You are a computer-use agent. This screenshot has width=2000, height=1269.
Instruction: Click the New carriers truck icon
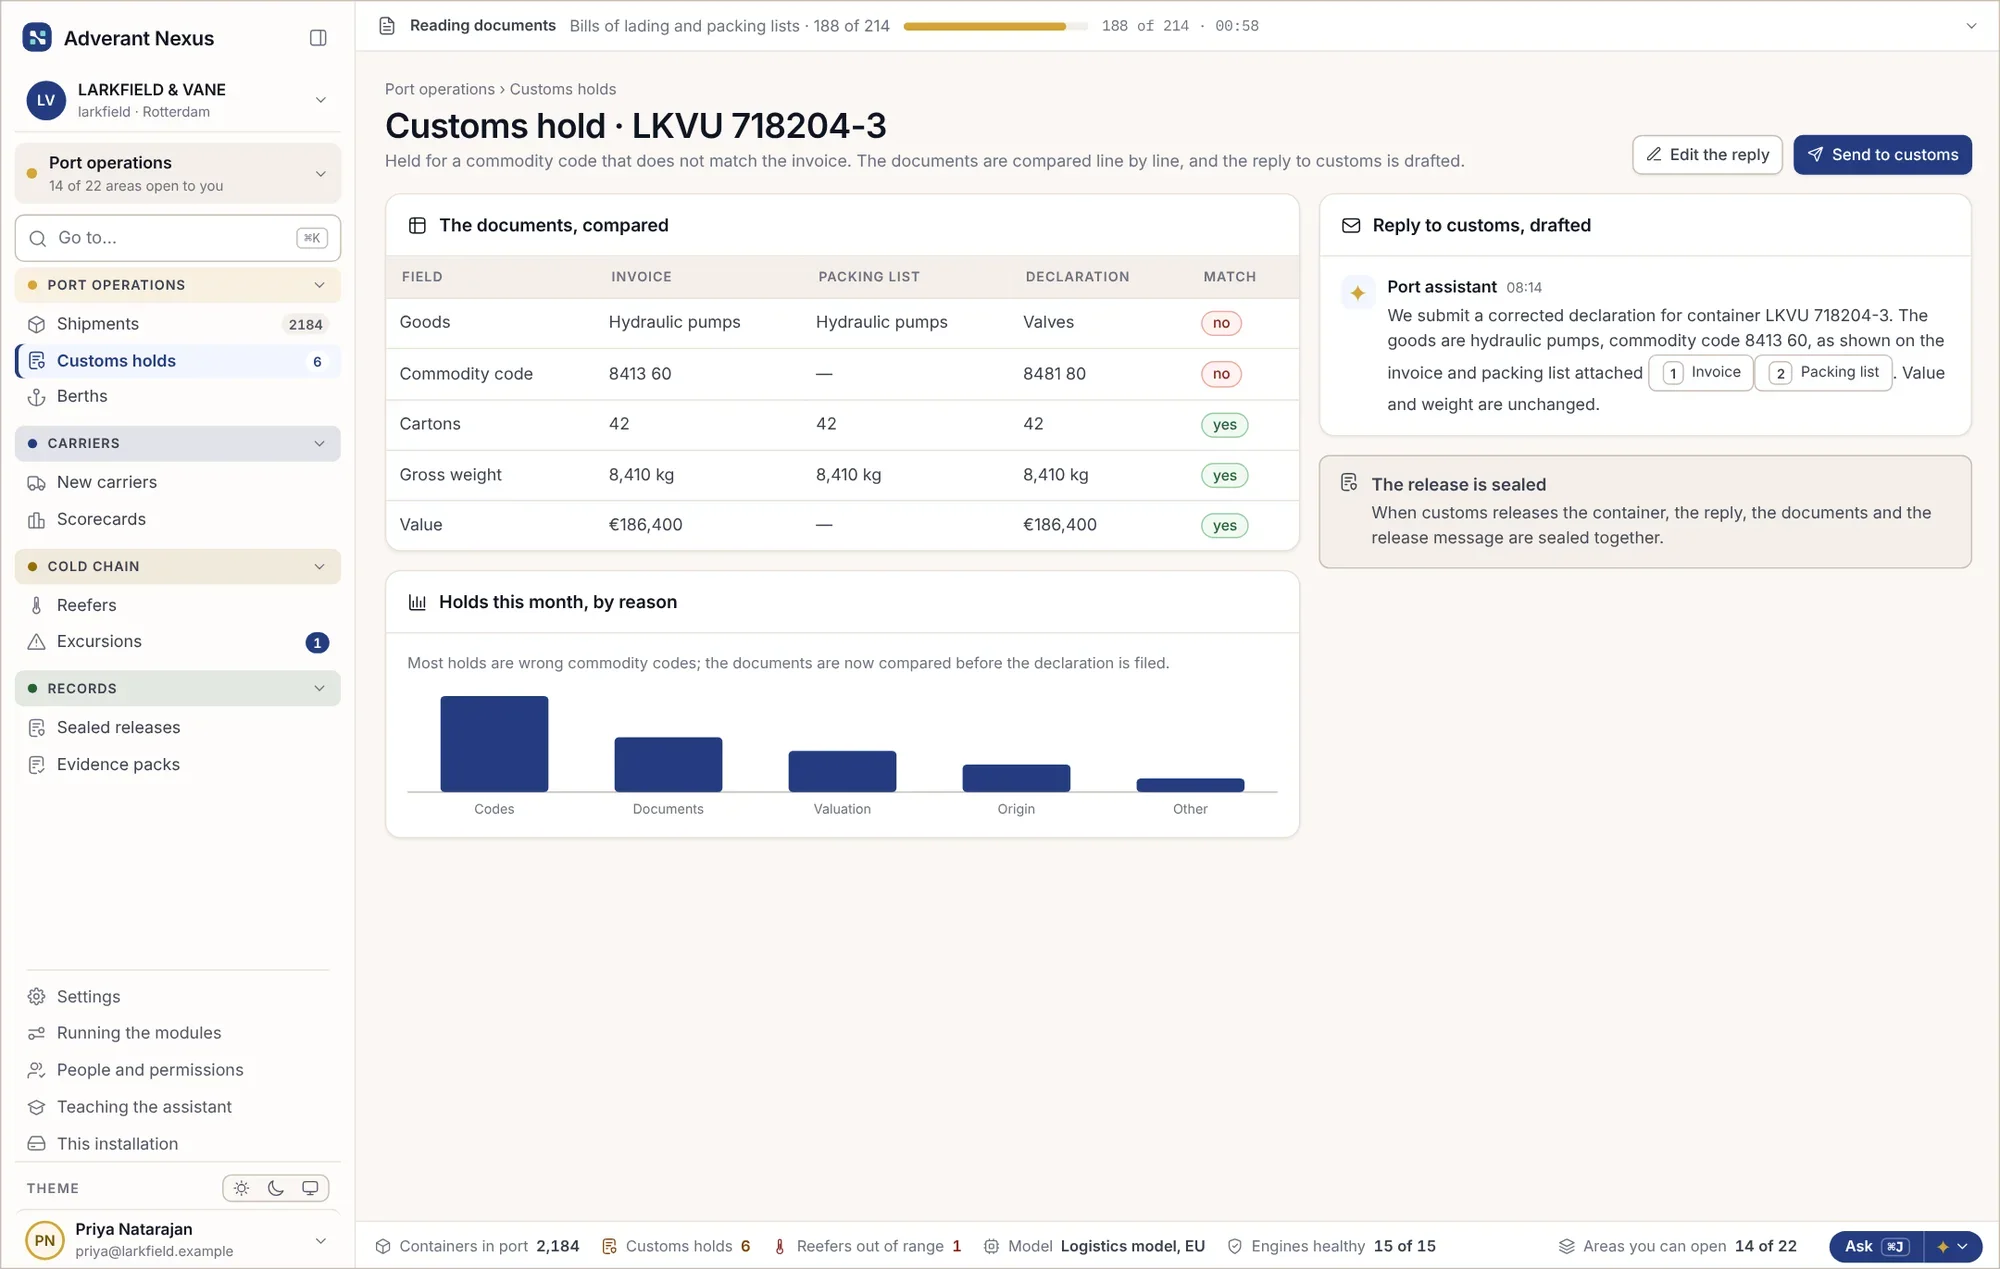[37, 483]
